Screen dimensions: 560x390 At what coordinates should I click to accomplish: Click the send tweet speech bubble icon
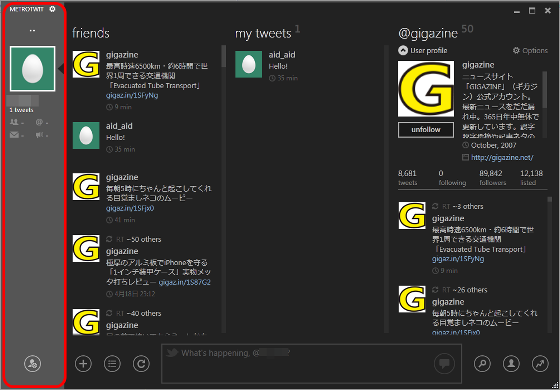click(444, 364)
